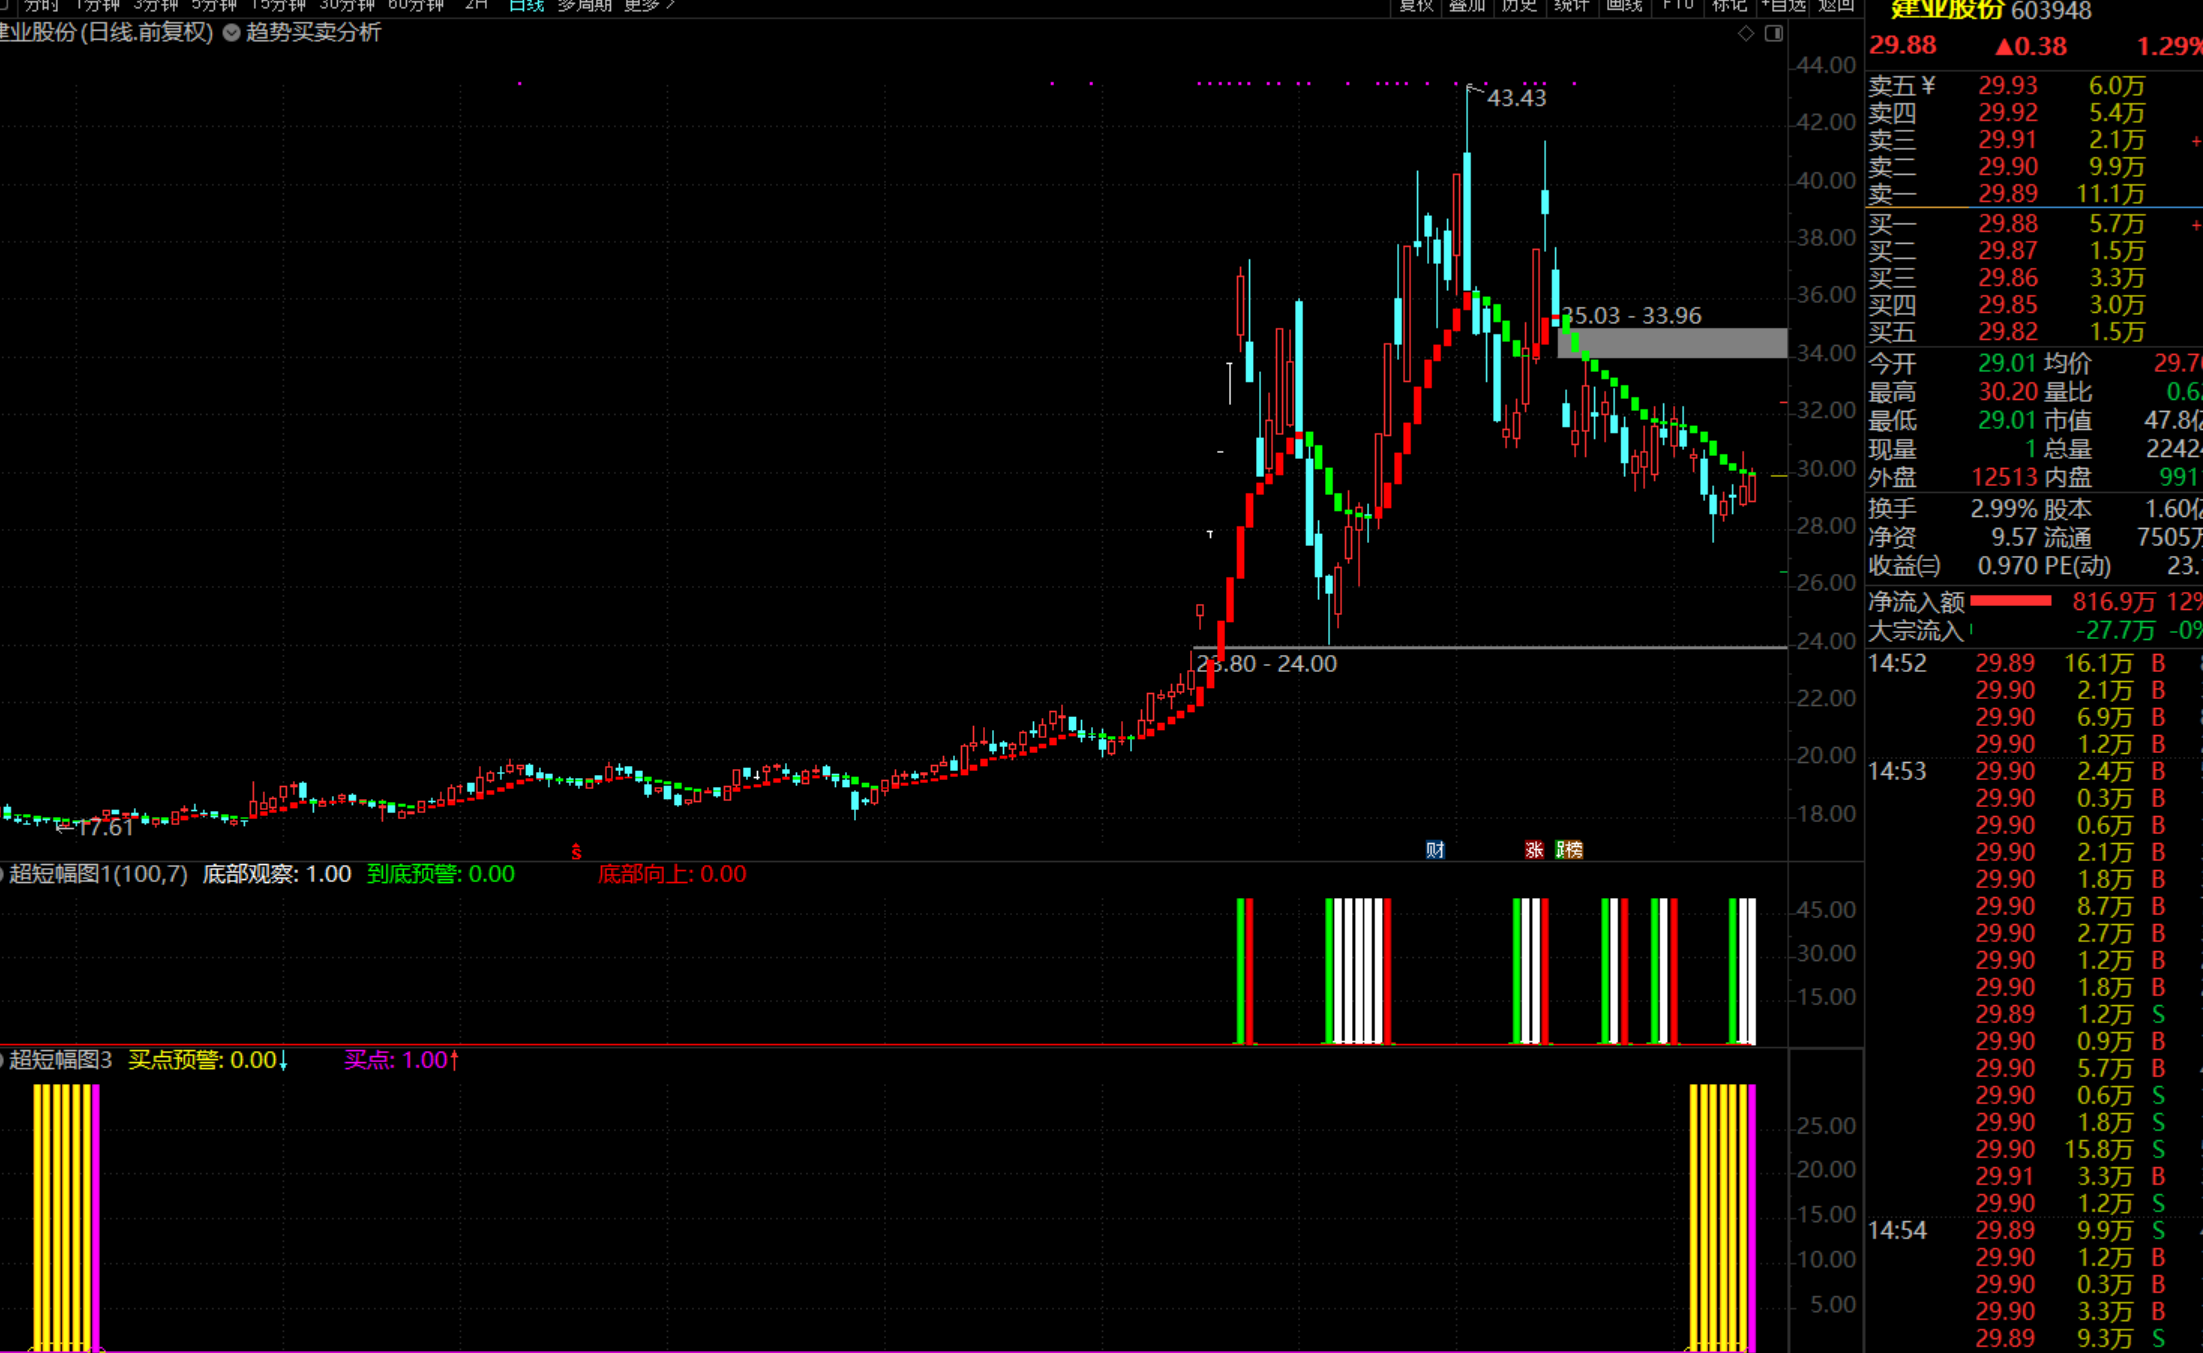Click the 复权 adjustment button
The image size is (2203, 1353).
(x=1416, y=5)
